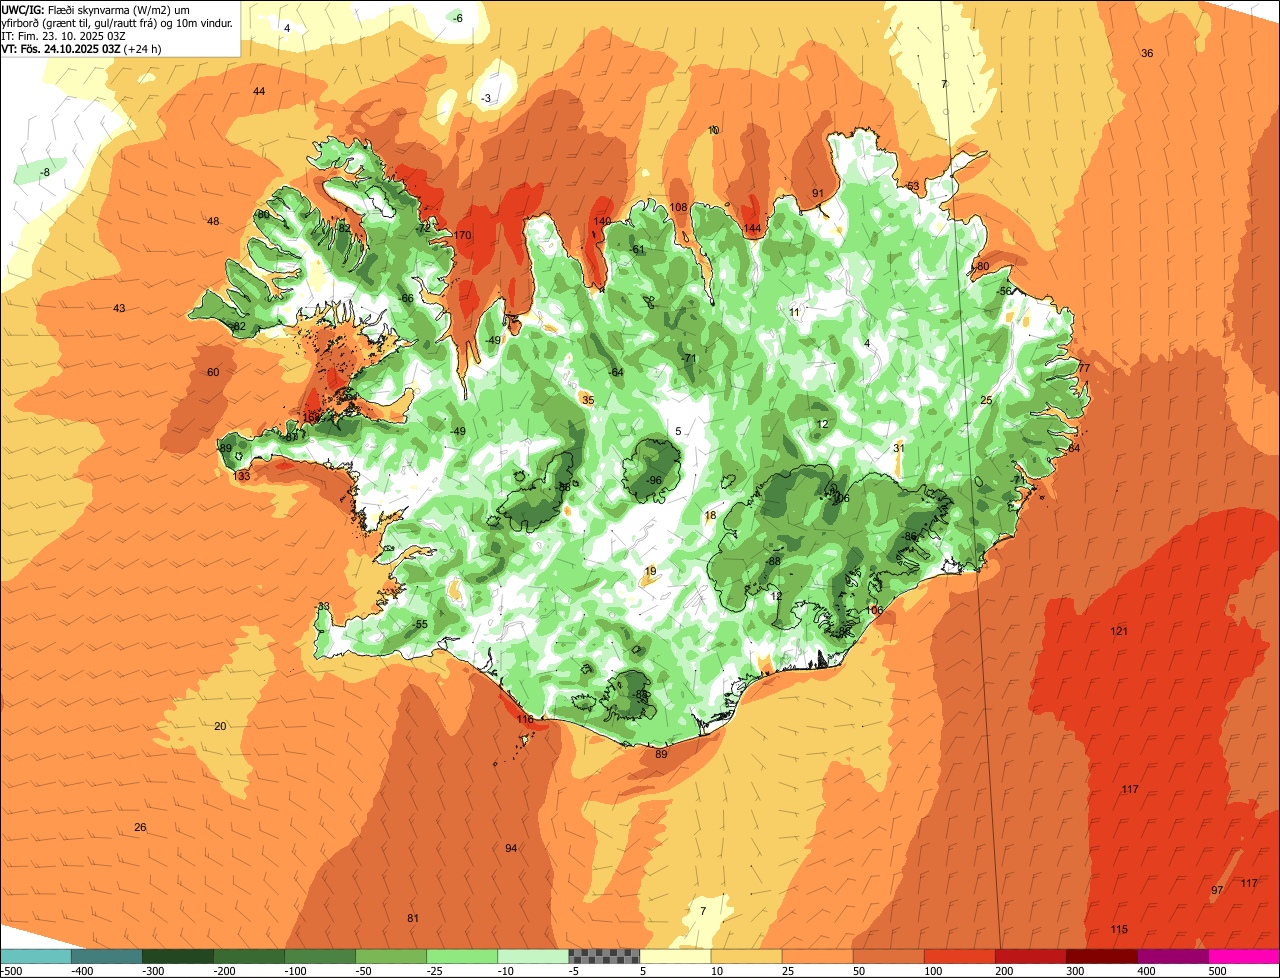Screen dimensions: 1280x978
Task: Click the map value 43 in the western ocean
Action: 119,309
